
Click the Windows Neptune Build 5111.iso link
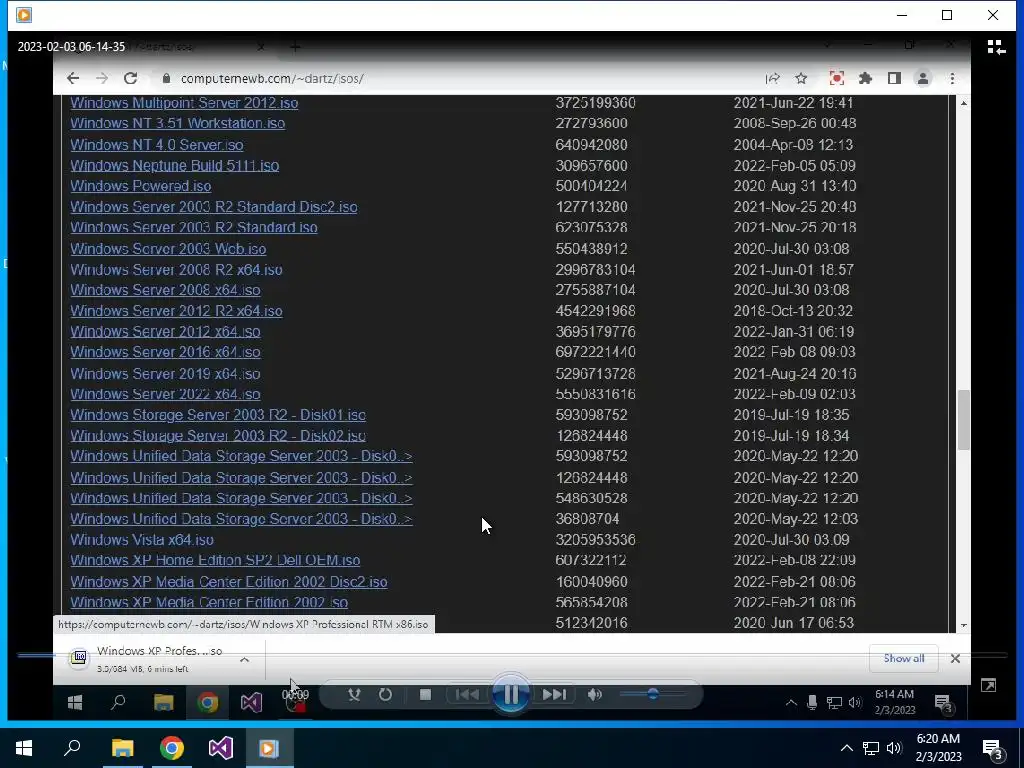pyautogui.click(x=174, y=165)
